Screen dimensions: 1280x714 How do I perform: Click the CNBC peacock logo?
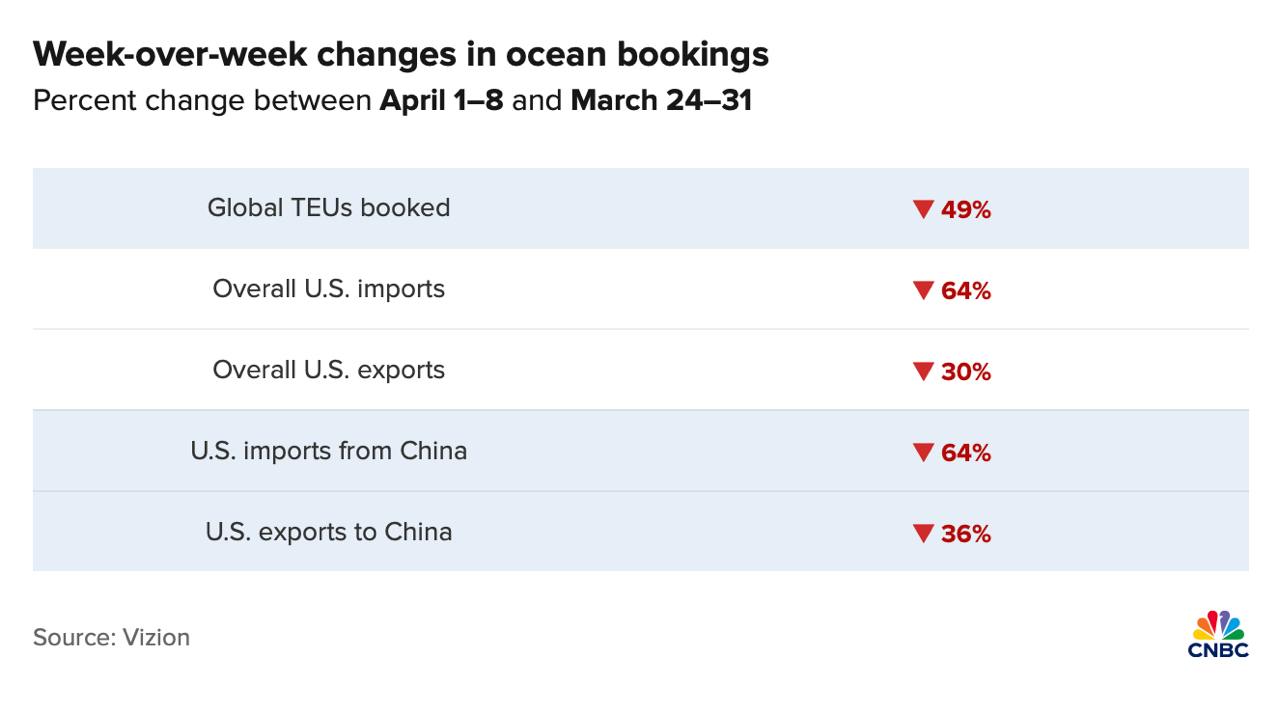(1218, 634)
